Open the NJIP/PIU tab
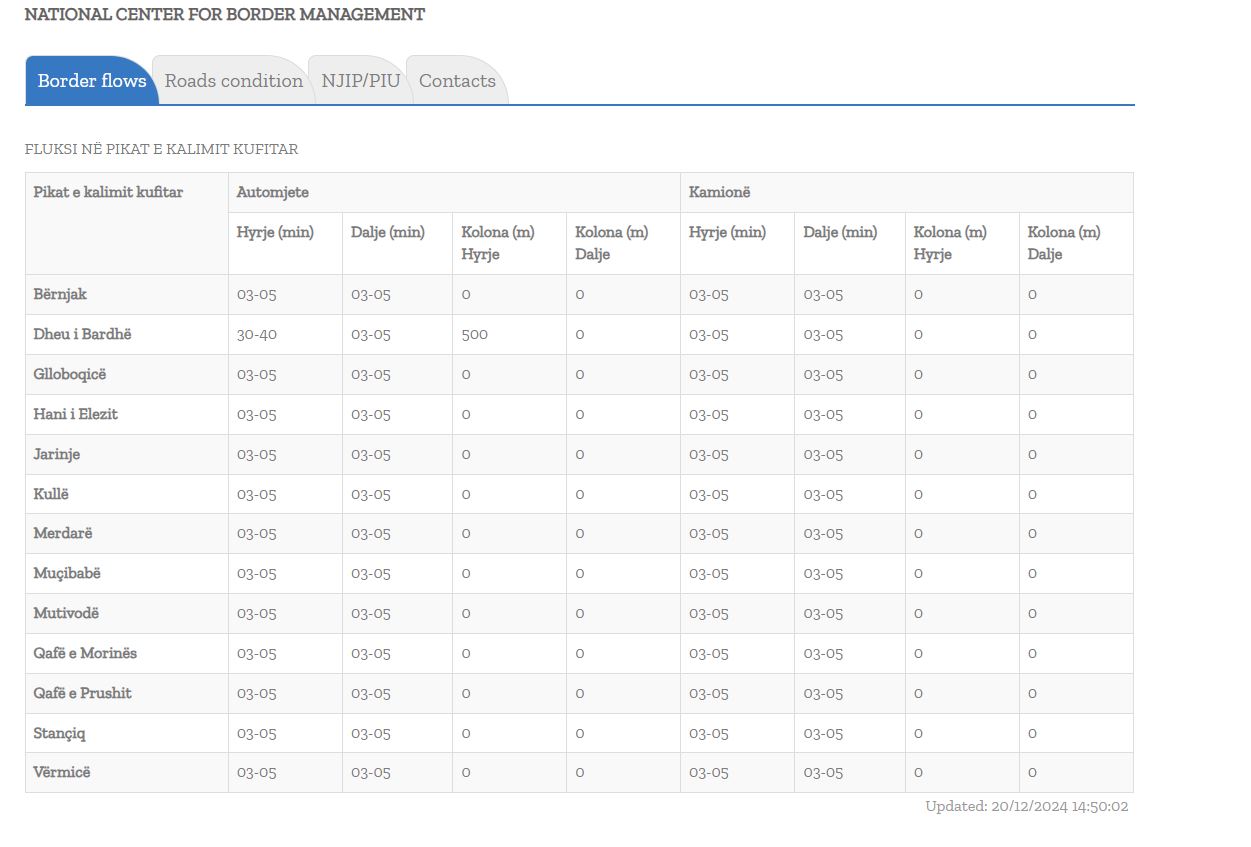Viewport: 1251px width, 847px height. 360,81
